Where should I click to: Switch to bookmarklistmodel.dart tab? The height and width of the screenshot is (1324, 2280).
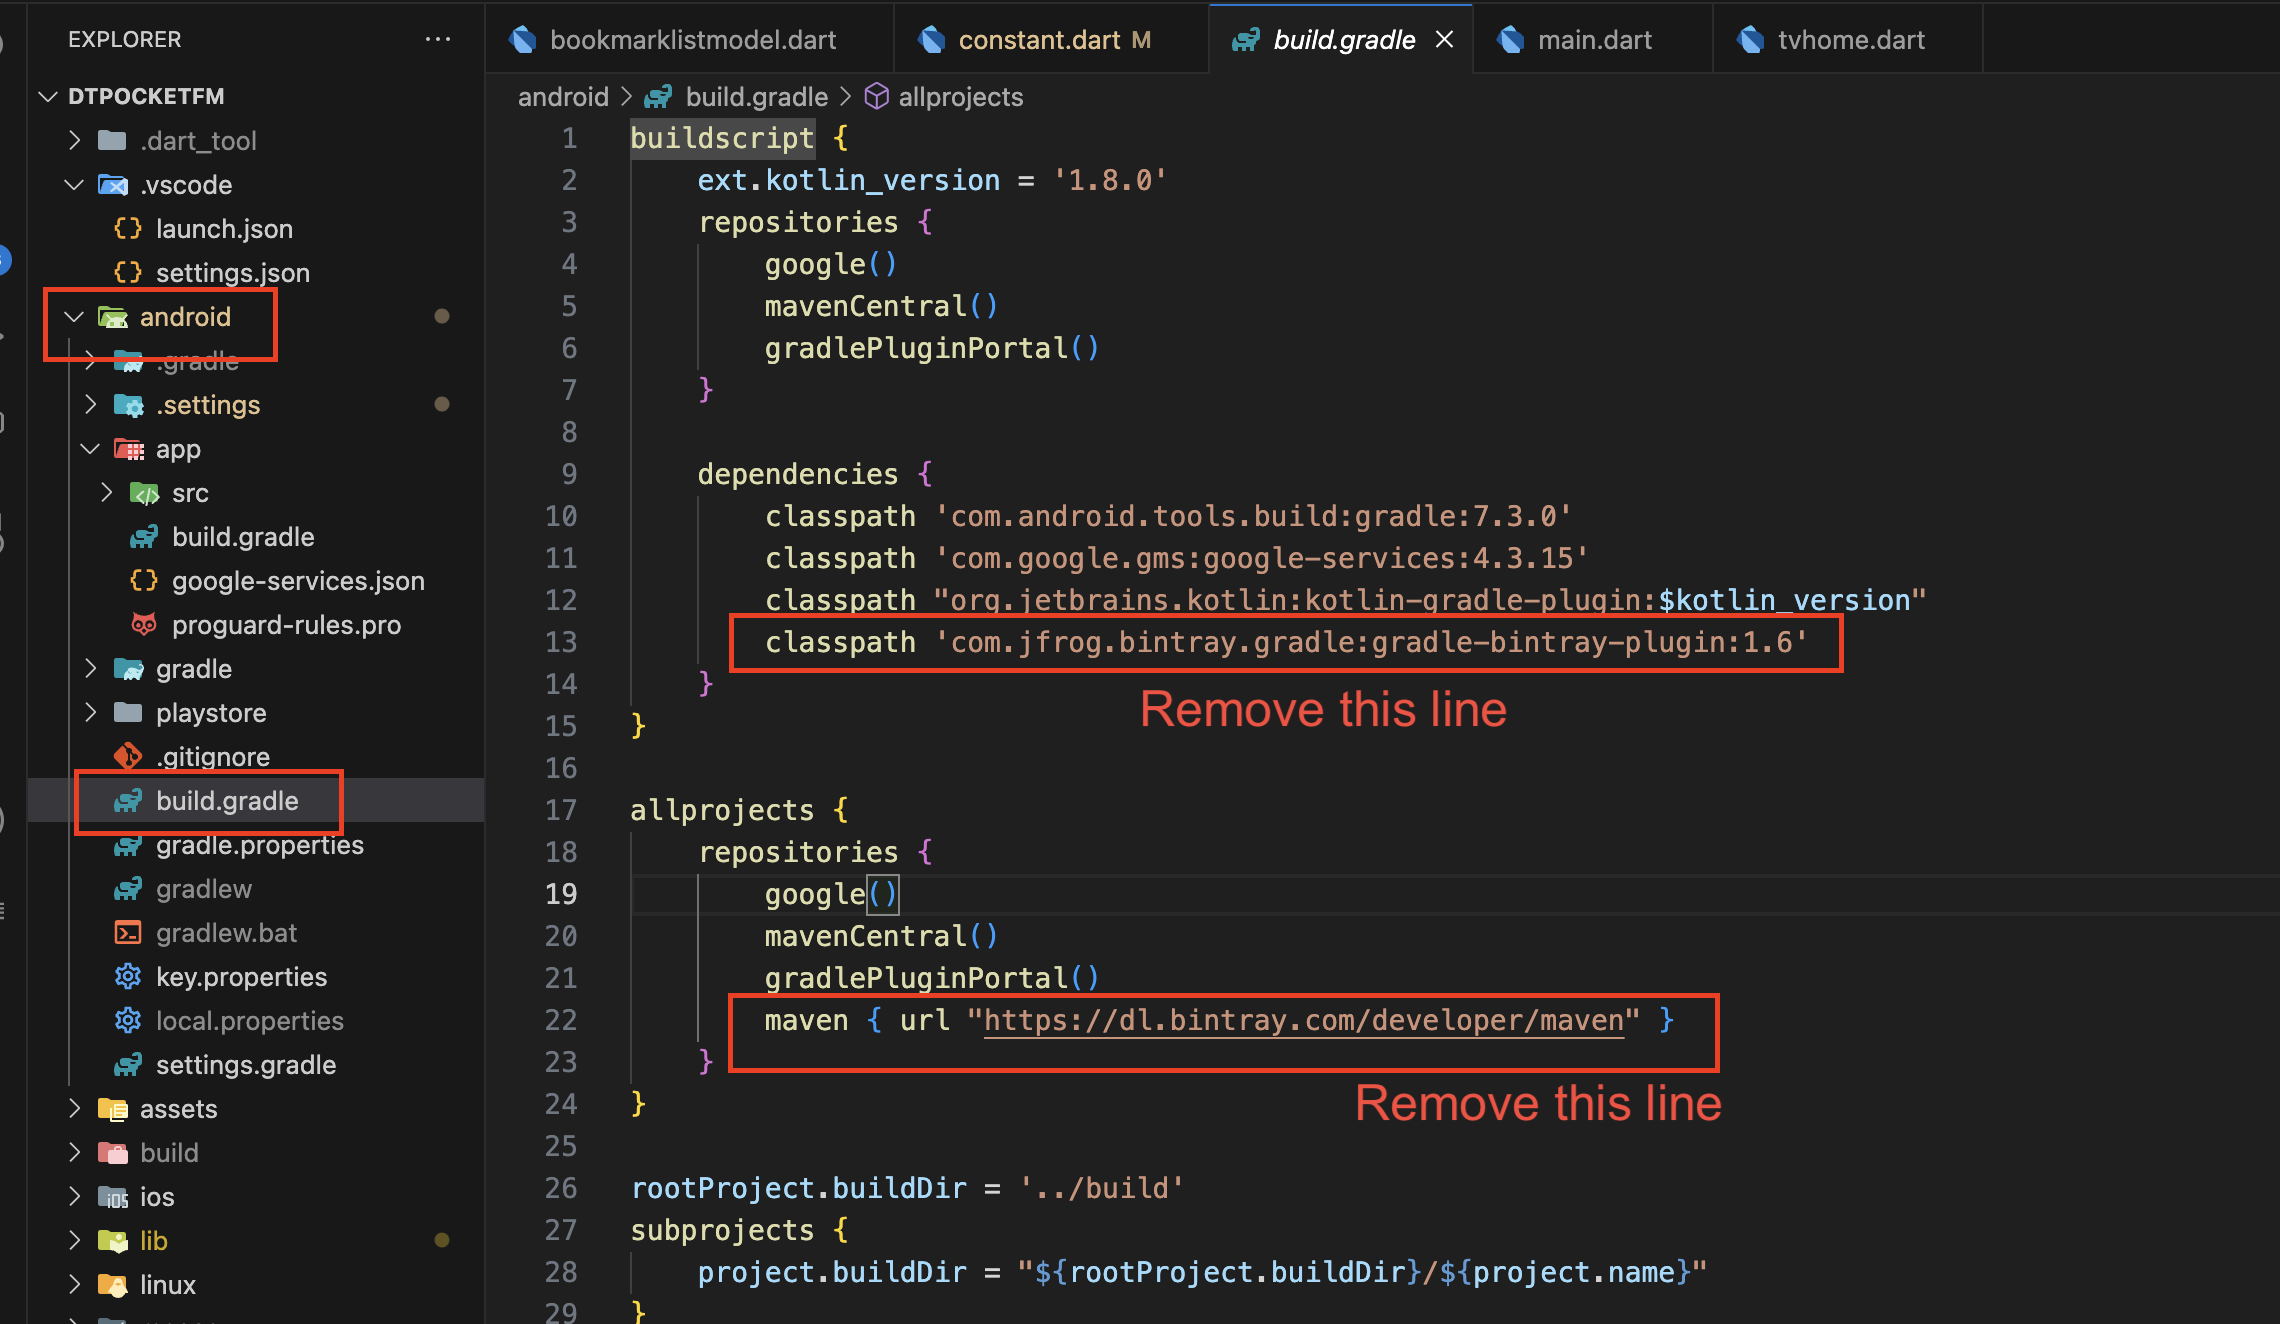click(x=690, y=40)
